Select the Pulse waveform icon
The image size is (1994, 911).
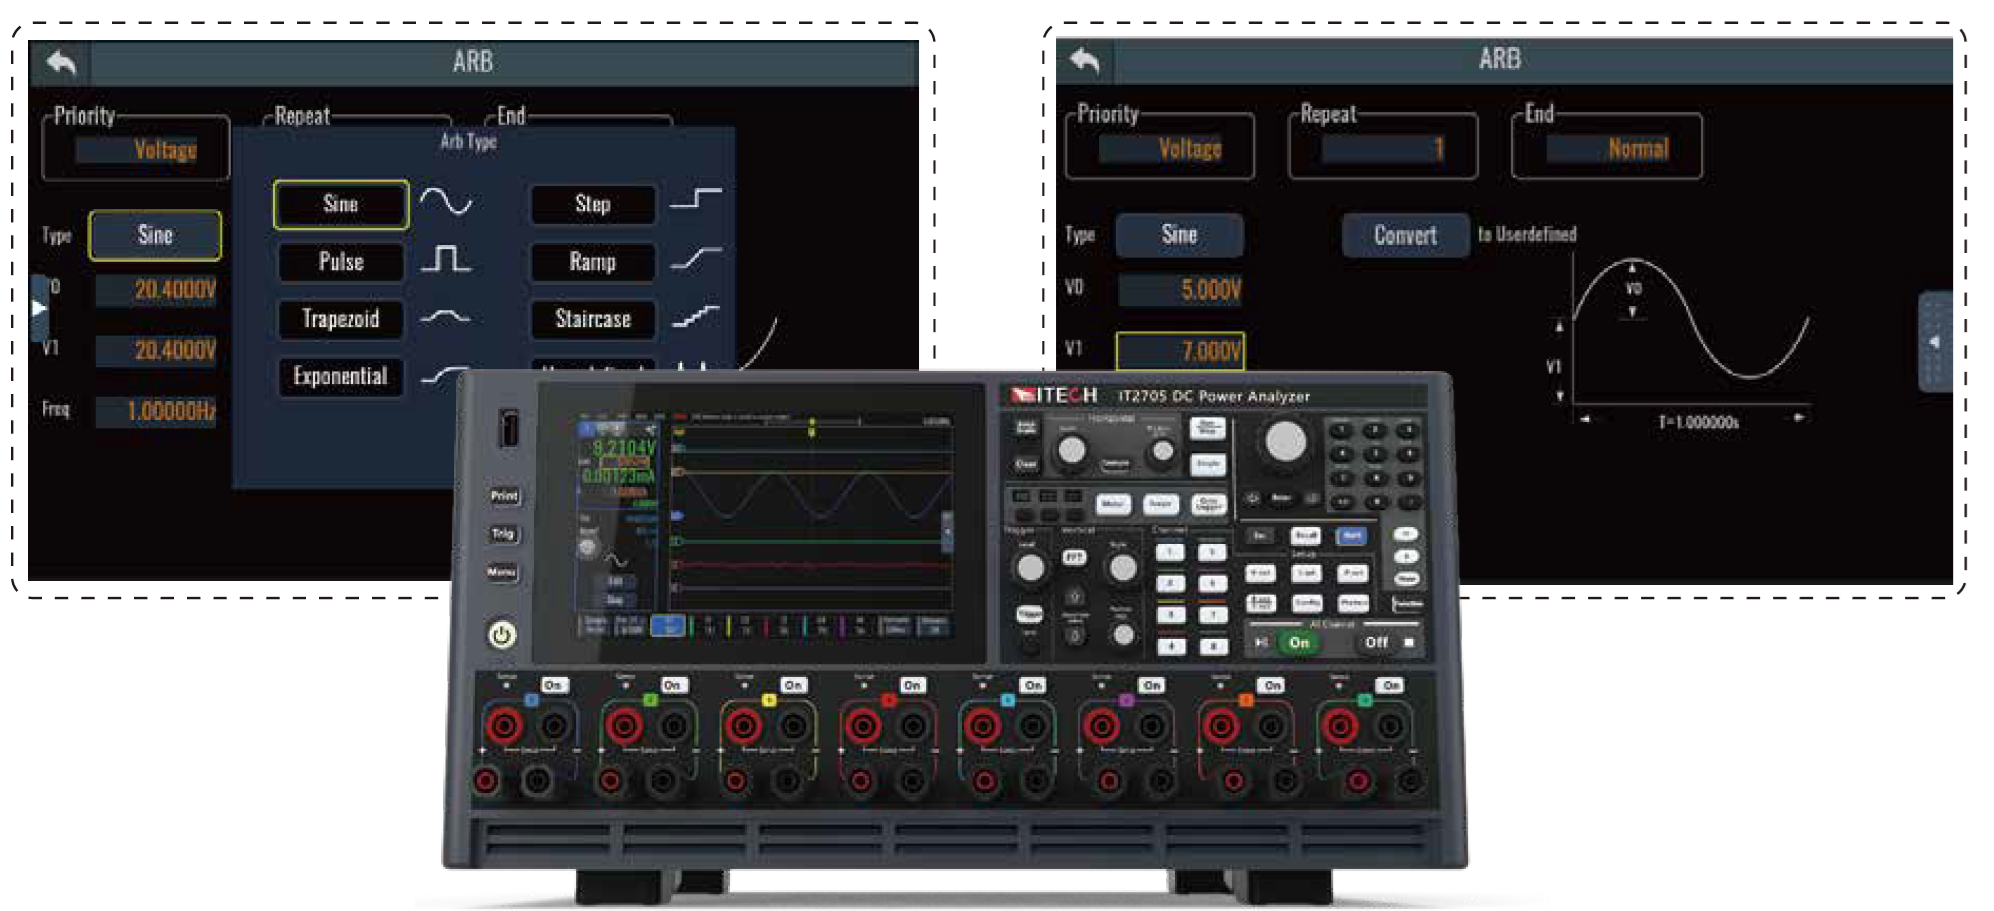(x=446, y=260)
